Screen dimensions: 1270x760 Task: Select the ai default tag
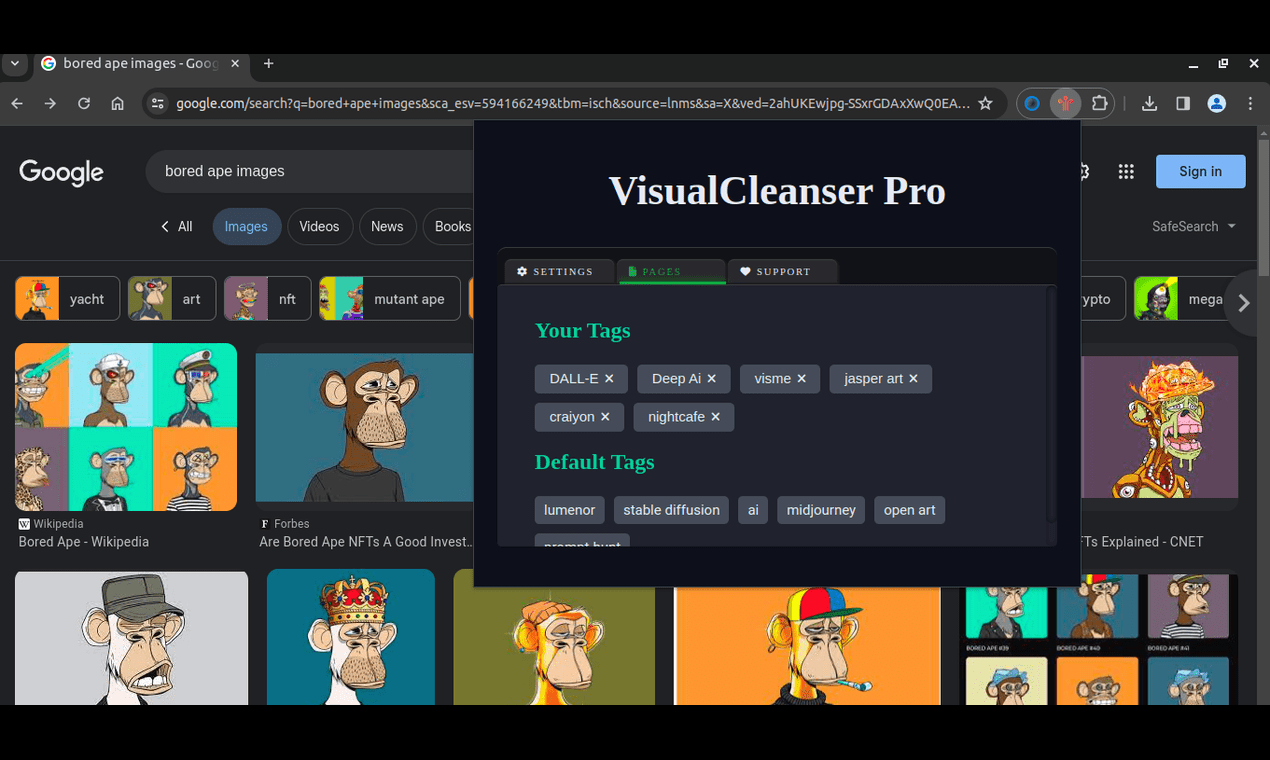753,510
